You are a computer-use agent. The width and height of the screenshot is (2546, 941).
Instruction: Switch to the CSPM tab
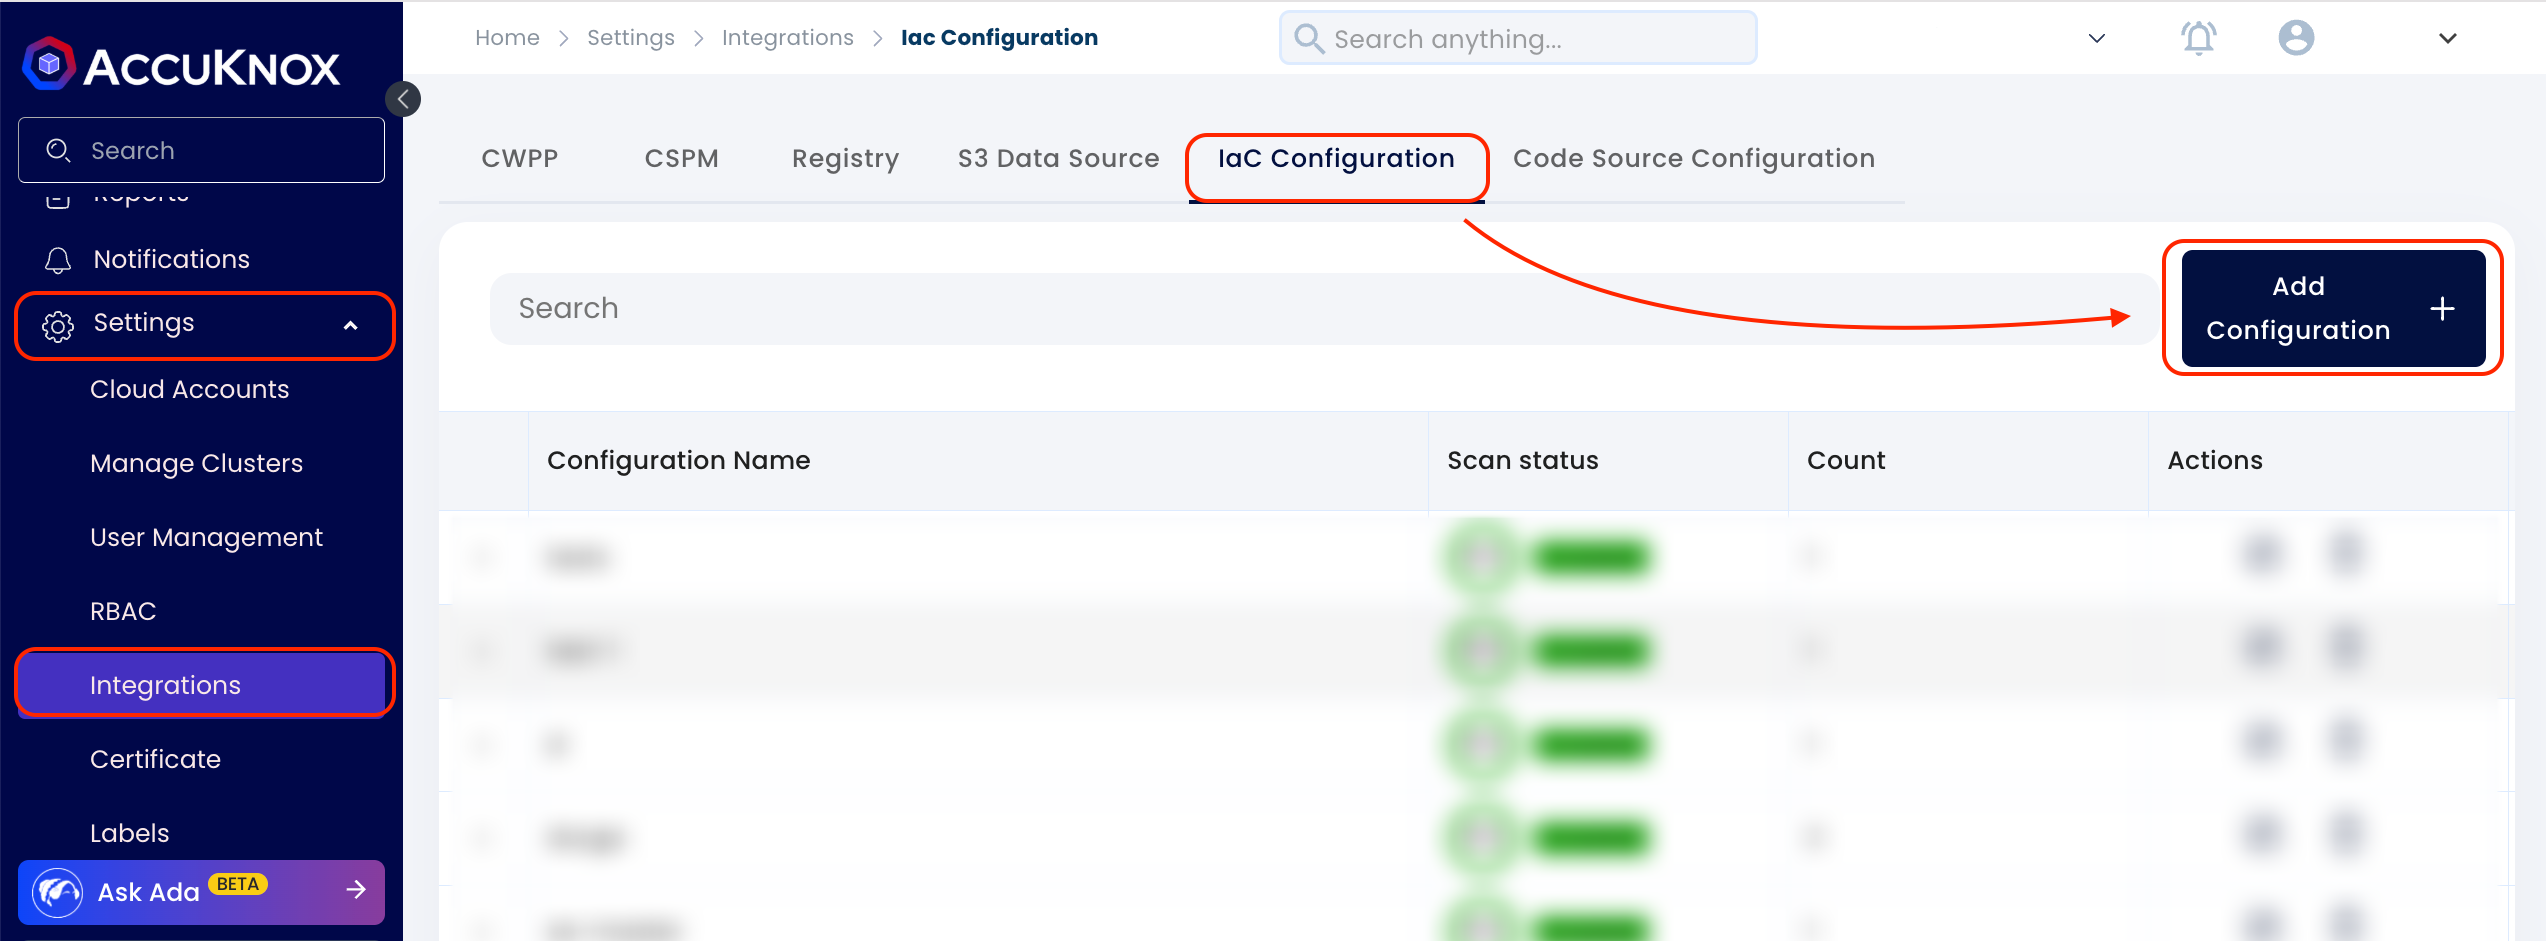(681, 158)
